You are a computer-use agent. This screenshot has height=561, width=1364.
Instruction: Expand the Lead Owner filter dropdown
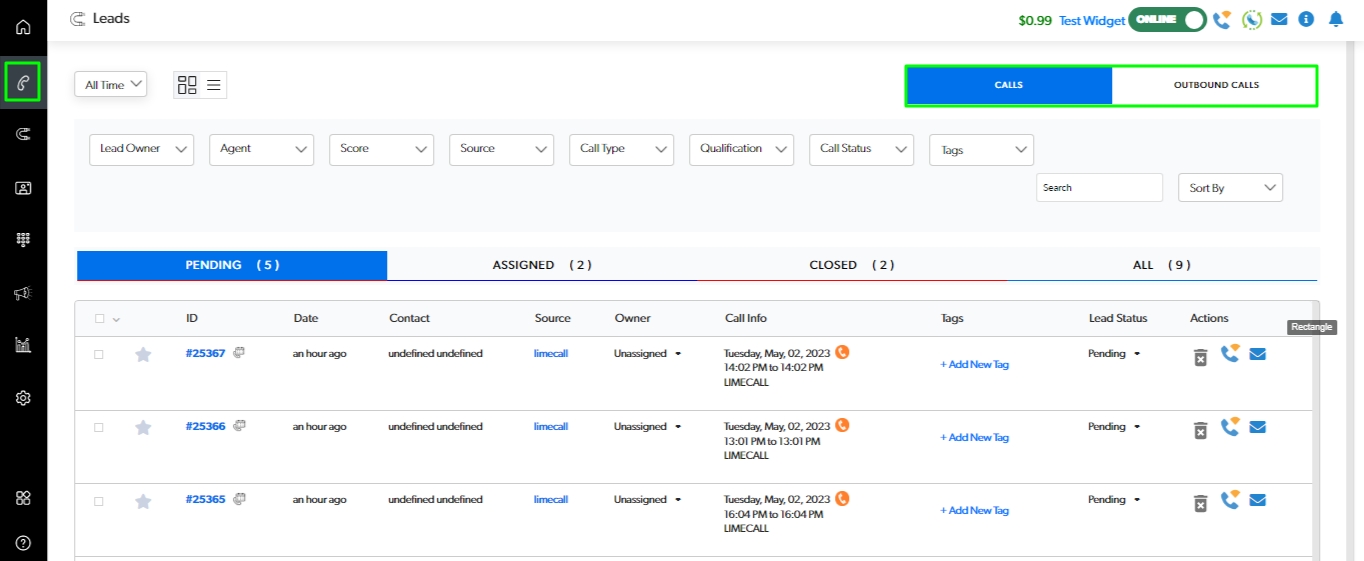click(x=142, y=149)
